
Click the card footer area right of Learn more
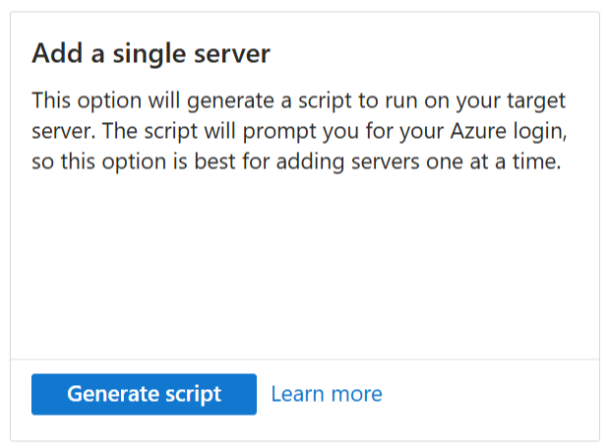(x=490, y=399)
